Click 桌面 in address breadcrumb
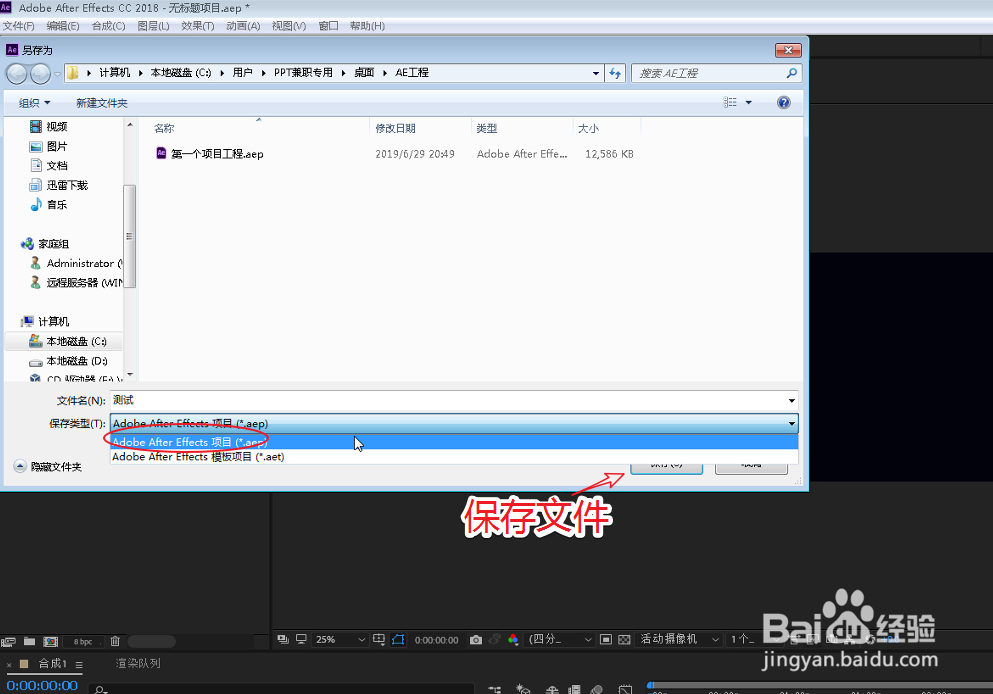This screenshot has width=993, height=694. [x=364, y=73]
